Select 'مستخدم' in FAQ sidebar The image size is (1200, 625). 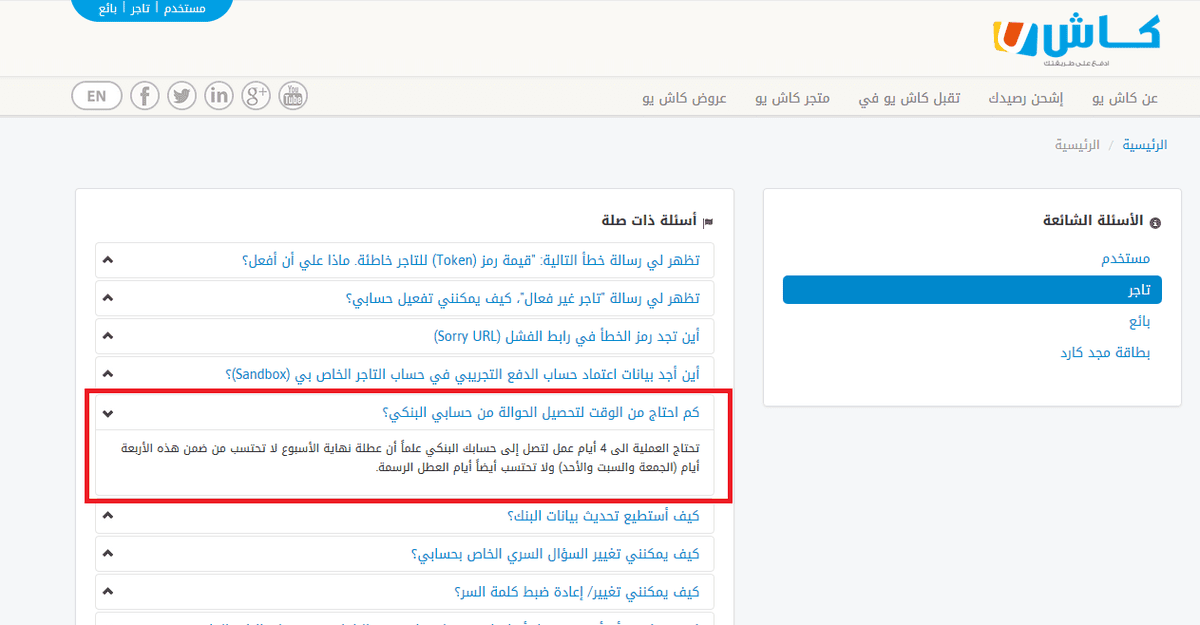pos(1125,258)
